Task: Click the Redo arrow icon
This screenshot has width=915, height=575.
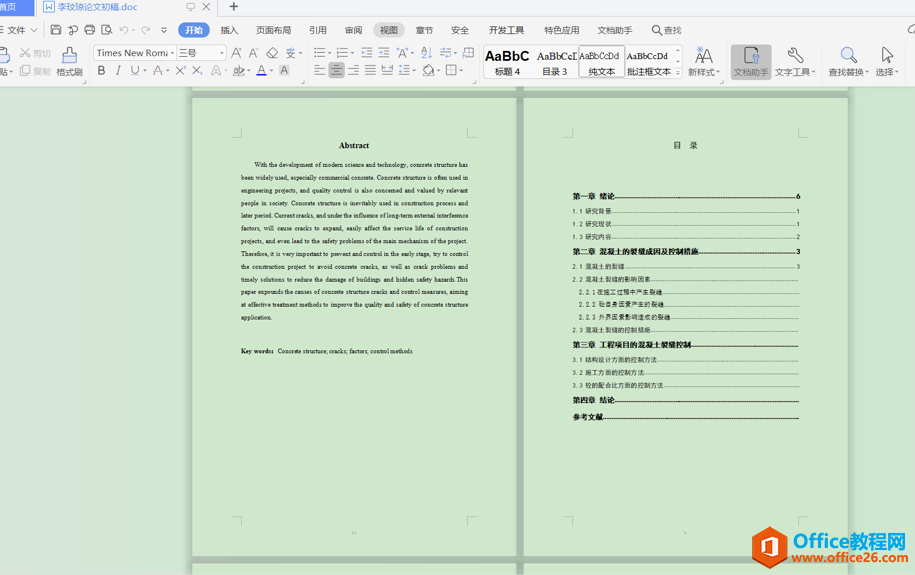Action: (146, 30)
